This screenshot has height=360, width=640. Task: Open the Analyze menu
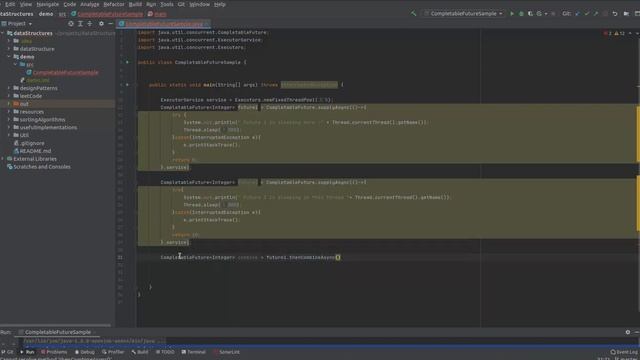point(89,4)
